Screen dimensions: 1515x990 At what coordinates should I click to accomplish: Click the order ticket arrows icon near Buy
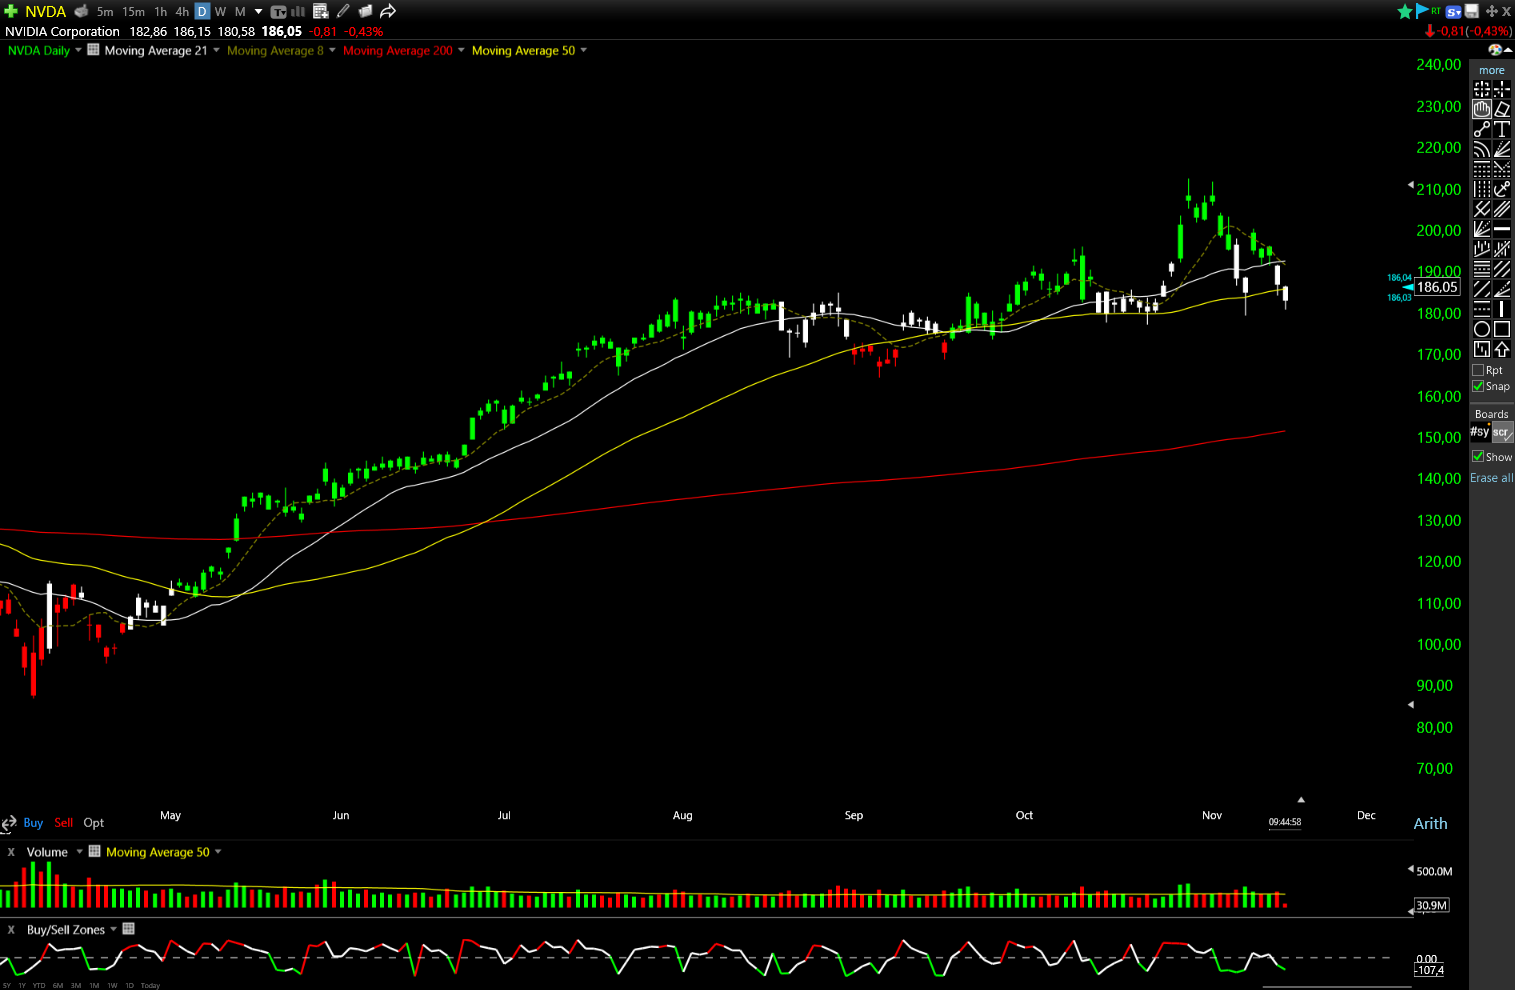point(9,823)
